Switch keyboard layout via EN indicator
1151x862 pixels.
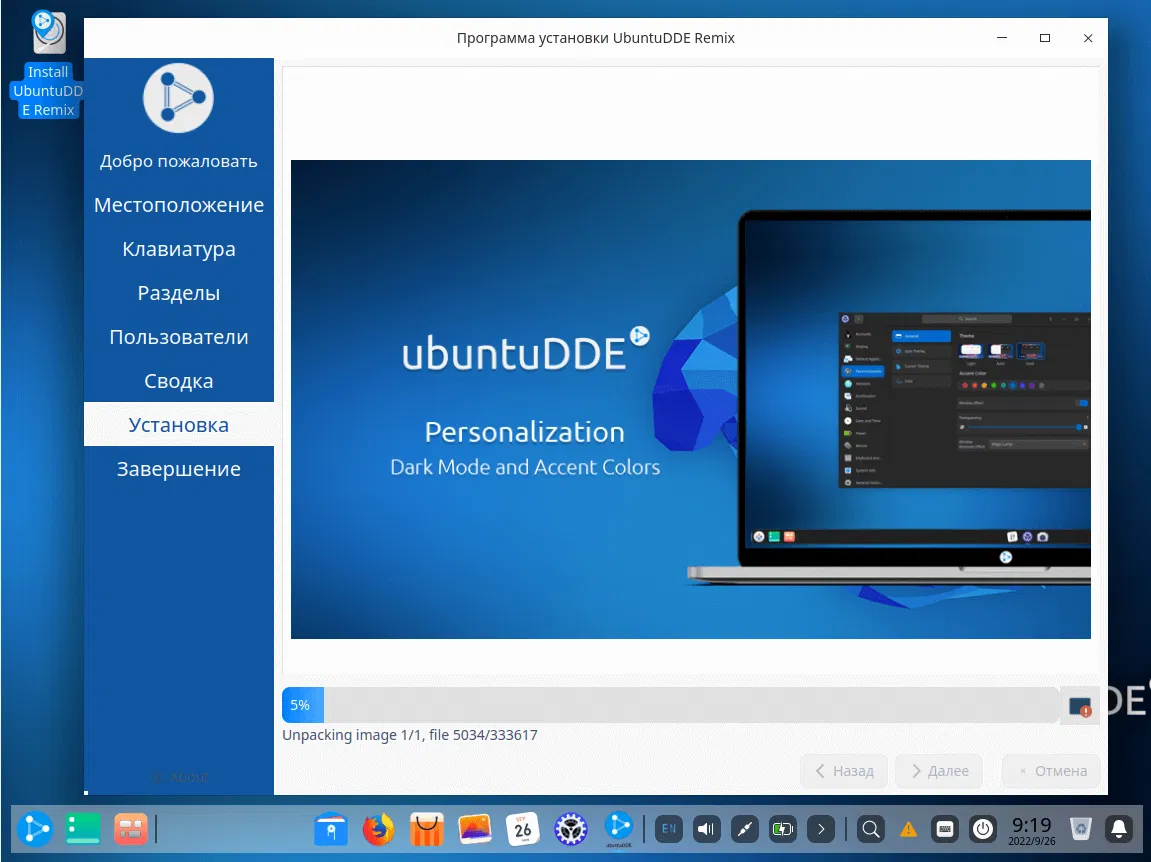tap(669, 829)
